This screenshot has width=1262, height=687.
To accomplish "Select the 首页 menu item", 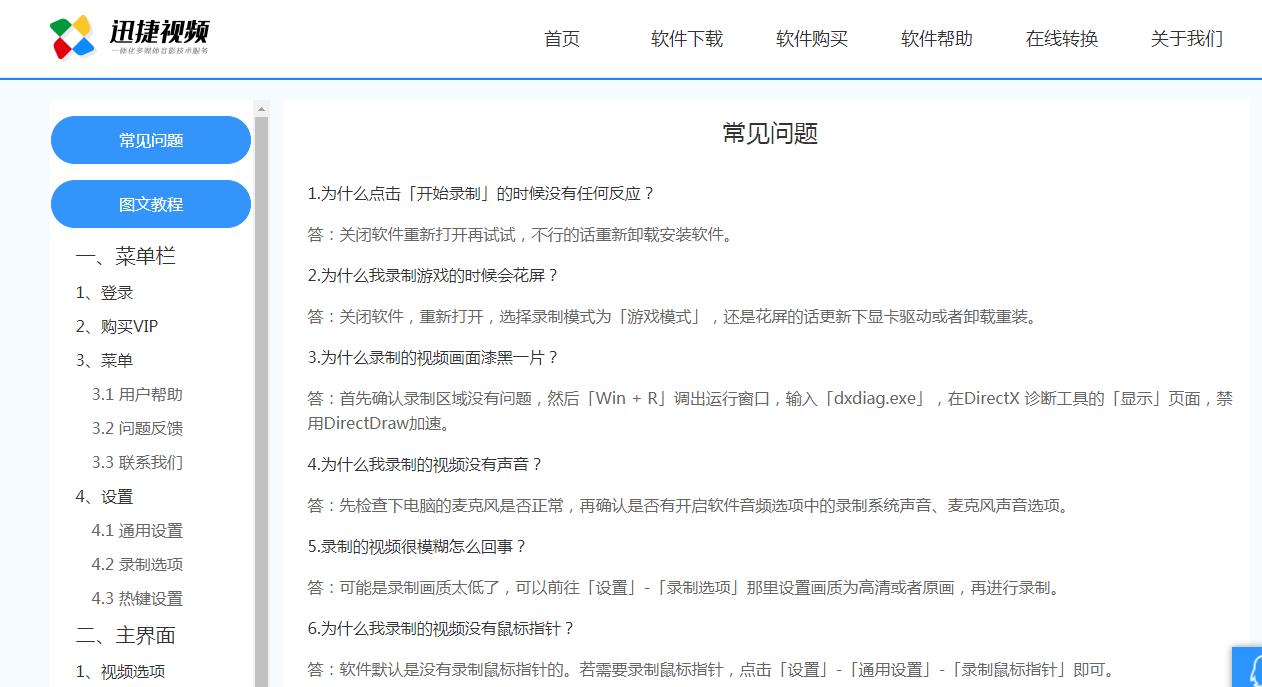I will point(561,39).
